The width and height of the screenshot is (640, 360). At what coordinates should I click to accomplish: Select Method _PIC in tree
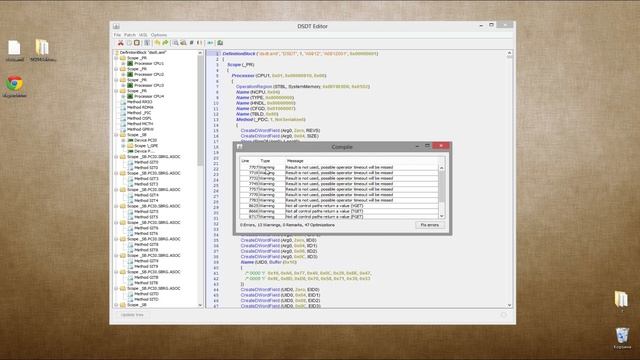point(139,113)
